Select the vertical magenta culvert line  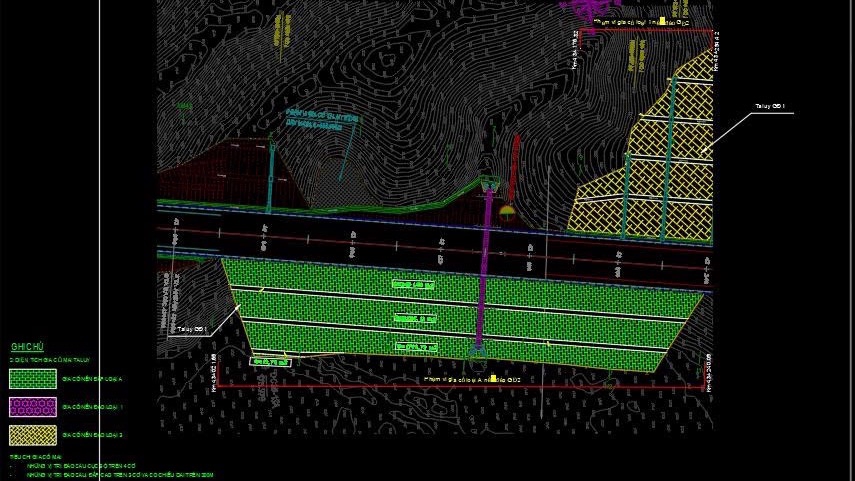pos(484,270)
